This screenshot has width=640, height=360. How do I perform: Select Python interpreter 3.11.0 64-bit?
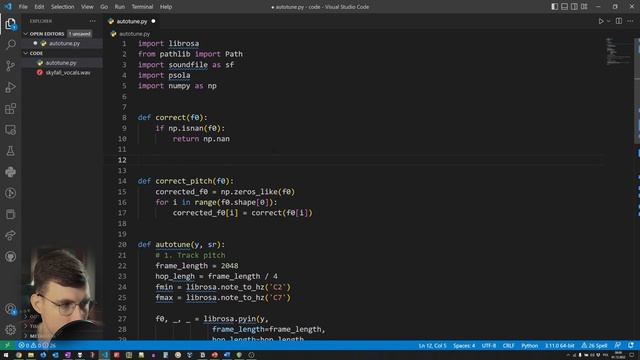coord(560,345)
